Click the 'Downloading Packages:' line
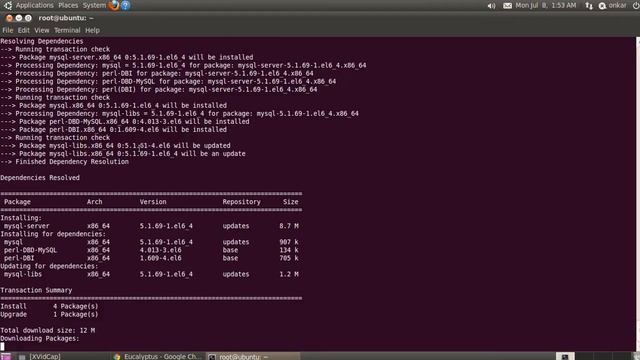Viewport: 640px width, 360px height. tap(40, 338)
